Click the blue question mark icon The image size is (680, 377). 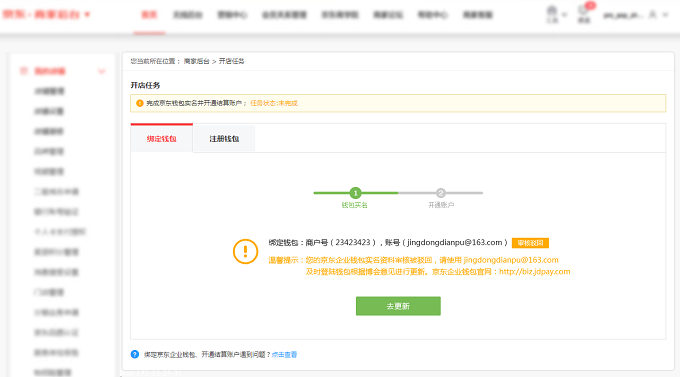pyautogui.click(x=135, y=354)
